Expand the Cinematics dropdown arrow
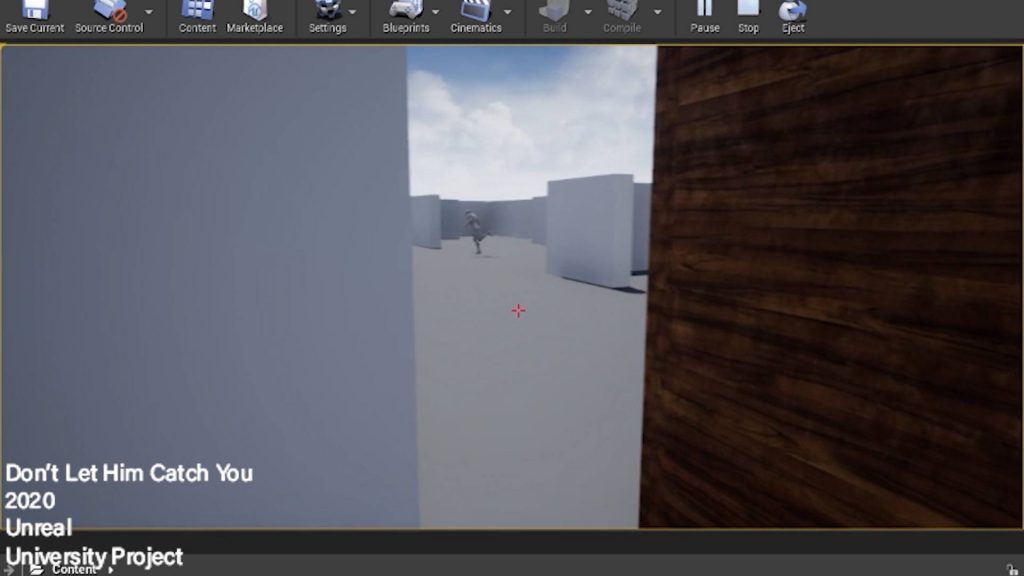This screenshot has height=576, width=1024. (507, 12)
